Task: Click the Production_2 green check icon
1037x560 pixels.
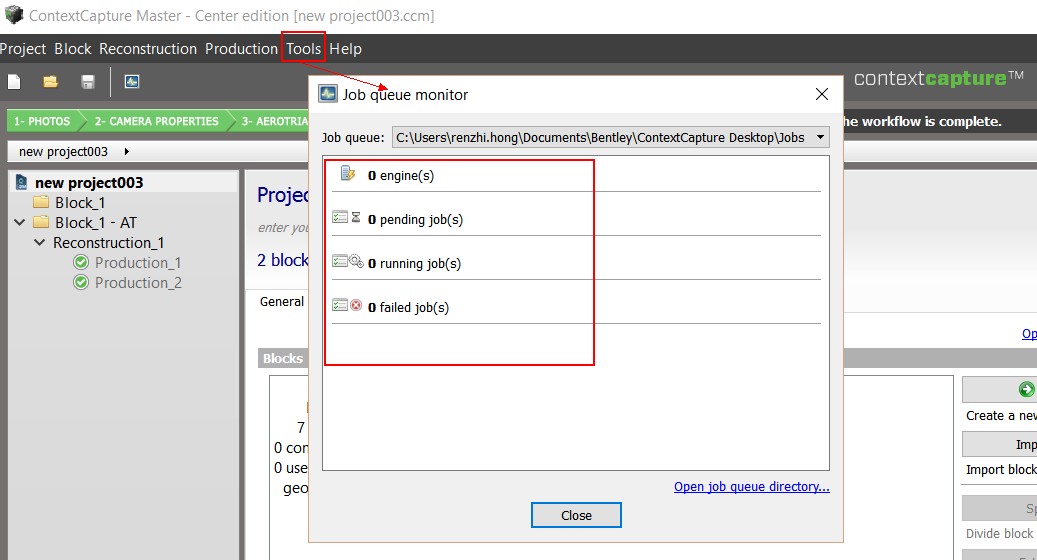Action: tap(81, 282)
